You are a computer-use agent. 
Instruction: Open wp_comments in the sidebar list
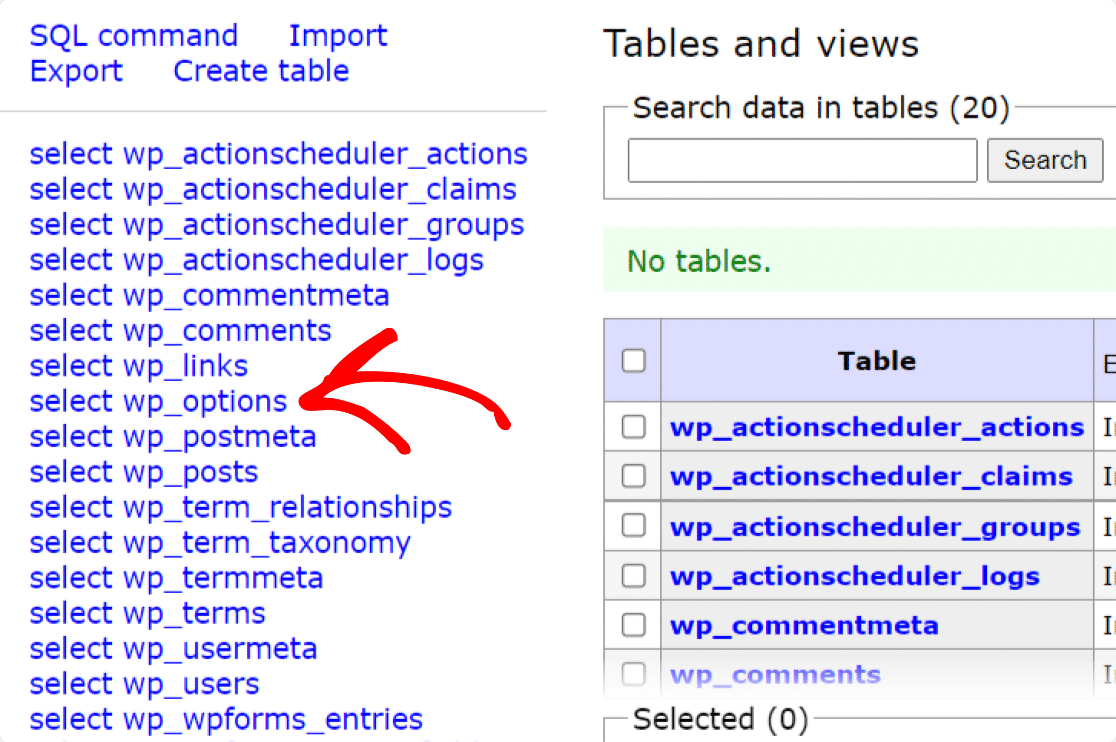click(227, 332)
